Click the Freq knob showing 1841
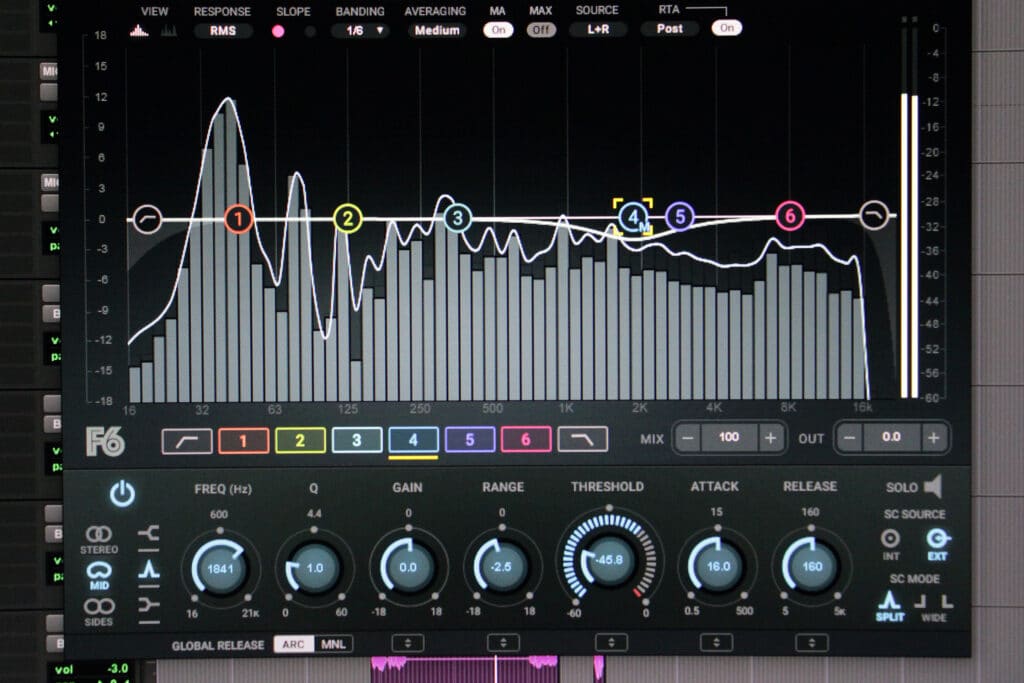Image resolution: width=1024 pixels, height=683 pixels. point(221,568)
